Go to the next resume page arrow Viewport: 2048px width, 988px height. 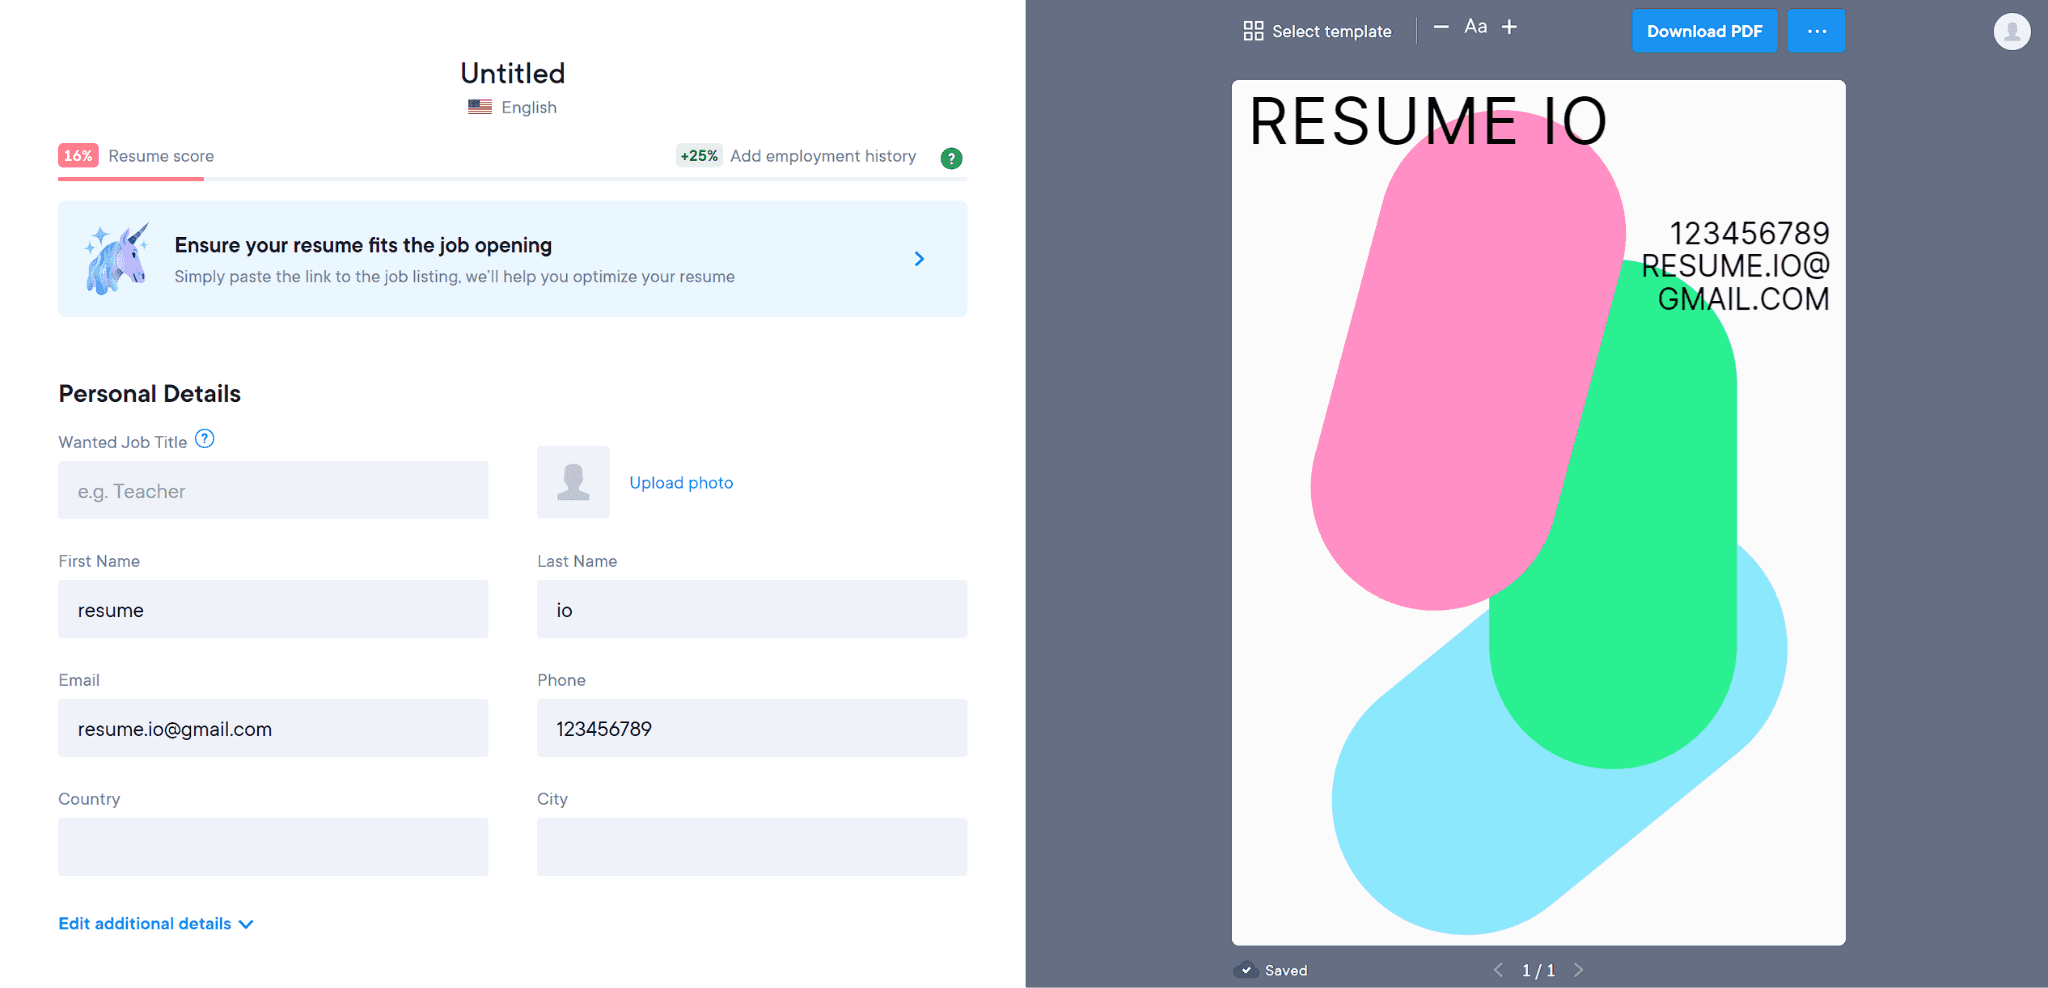click(1578, 970)
